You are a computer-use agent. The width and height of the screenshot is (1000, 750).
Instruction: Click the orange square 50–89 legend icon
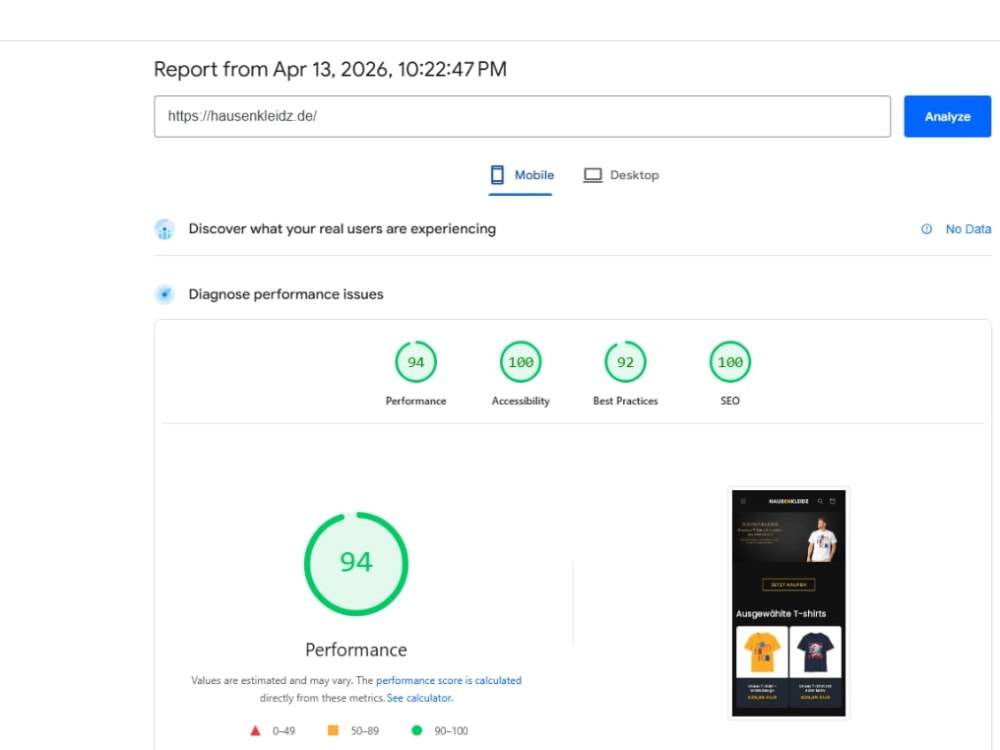tap(333, 730)
